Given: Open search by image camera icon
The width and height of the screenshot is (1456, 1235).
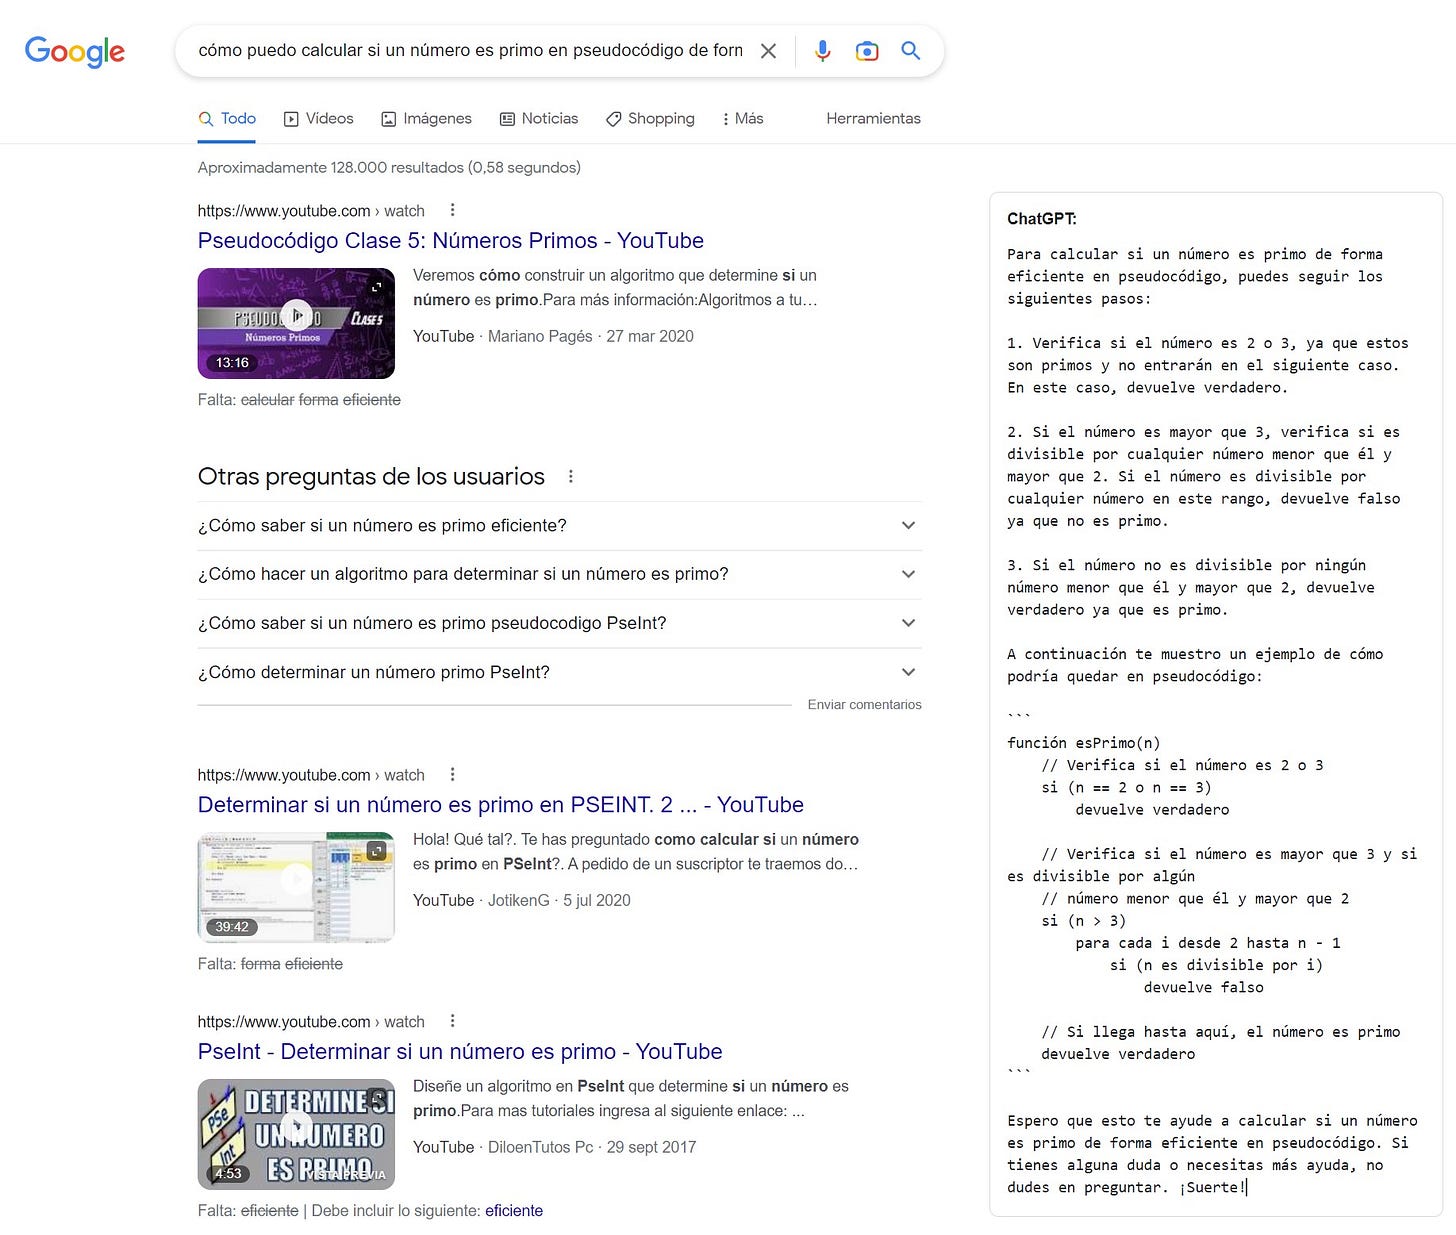Looking at the screenshot, I should (867, 51).
